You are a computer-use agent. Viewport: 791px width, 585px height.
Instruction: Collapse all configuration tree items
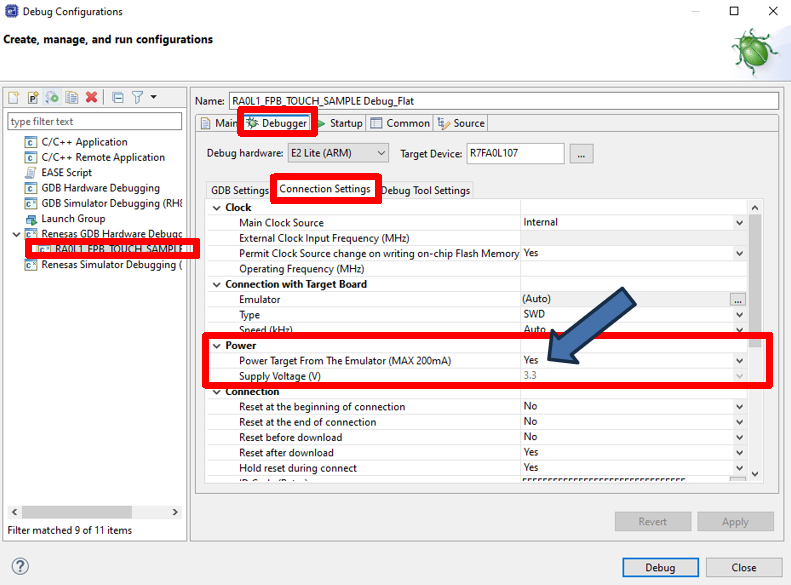click(117, 97)
